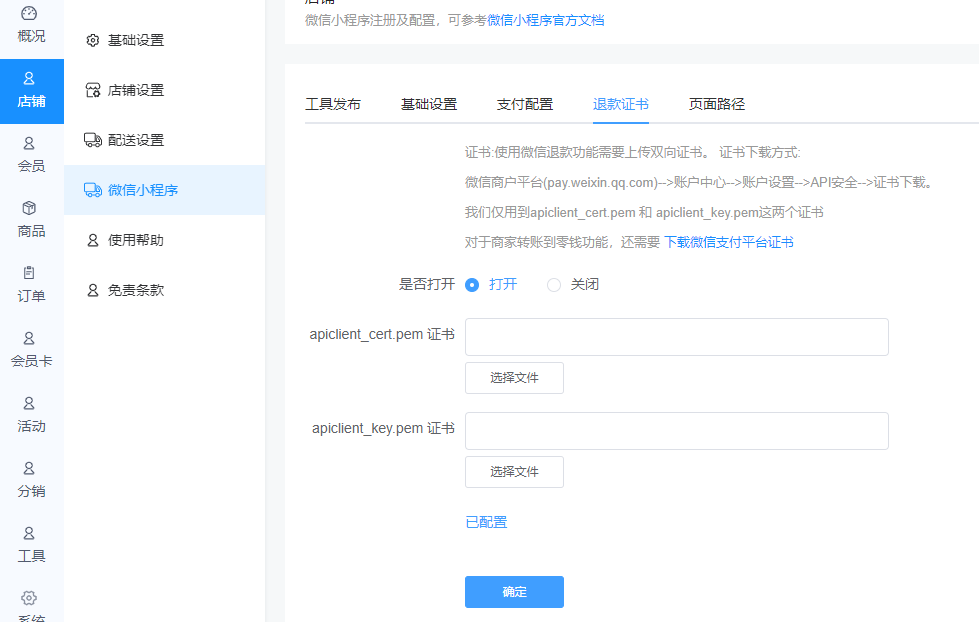Select the 店铺 person icon in sidebar

(29, 78)
